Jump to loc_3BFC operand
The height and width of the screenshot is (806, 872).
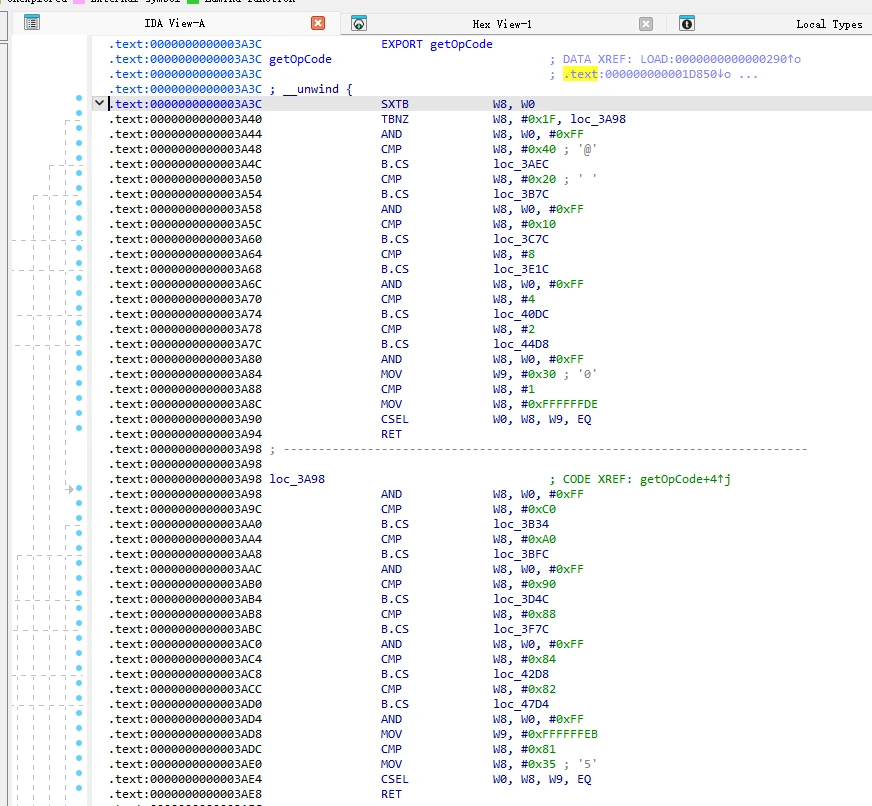click(x=521, y=554)
